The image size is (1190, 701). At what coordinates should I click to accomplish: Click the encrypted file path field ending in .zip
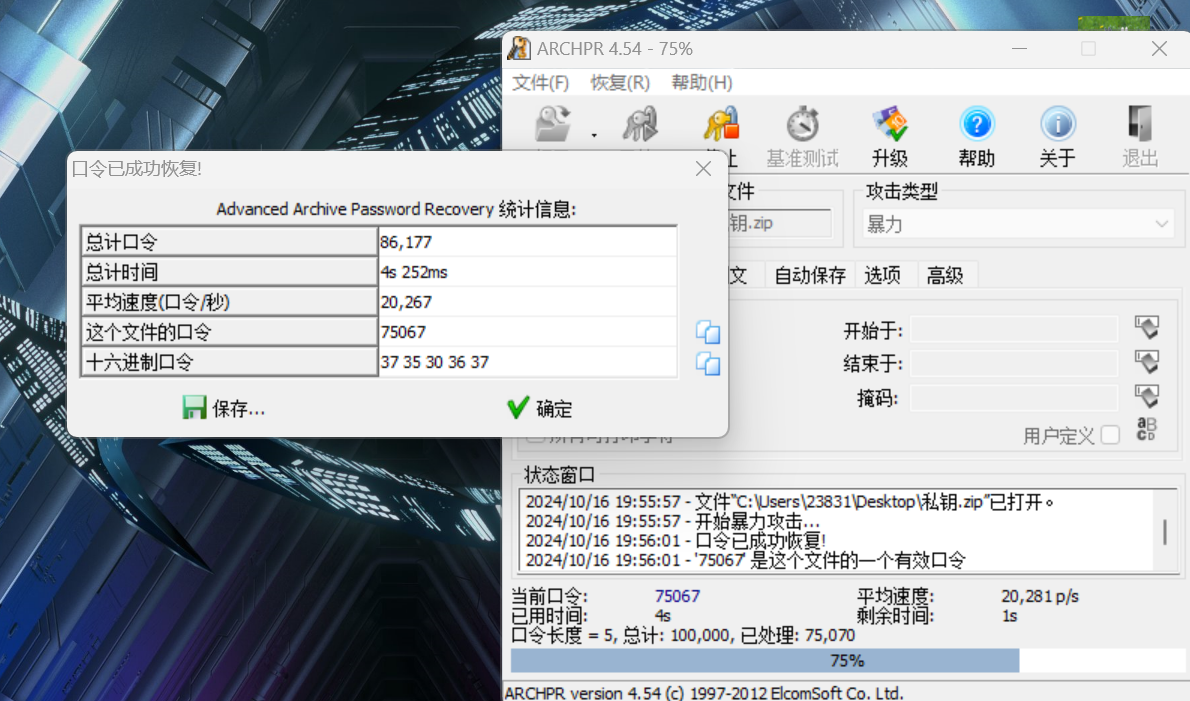tap(779, 223)
